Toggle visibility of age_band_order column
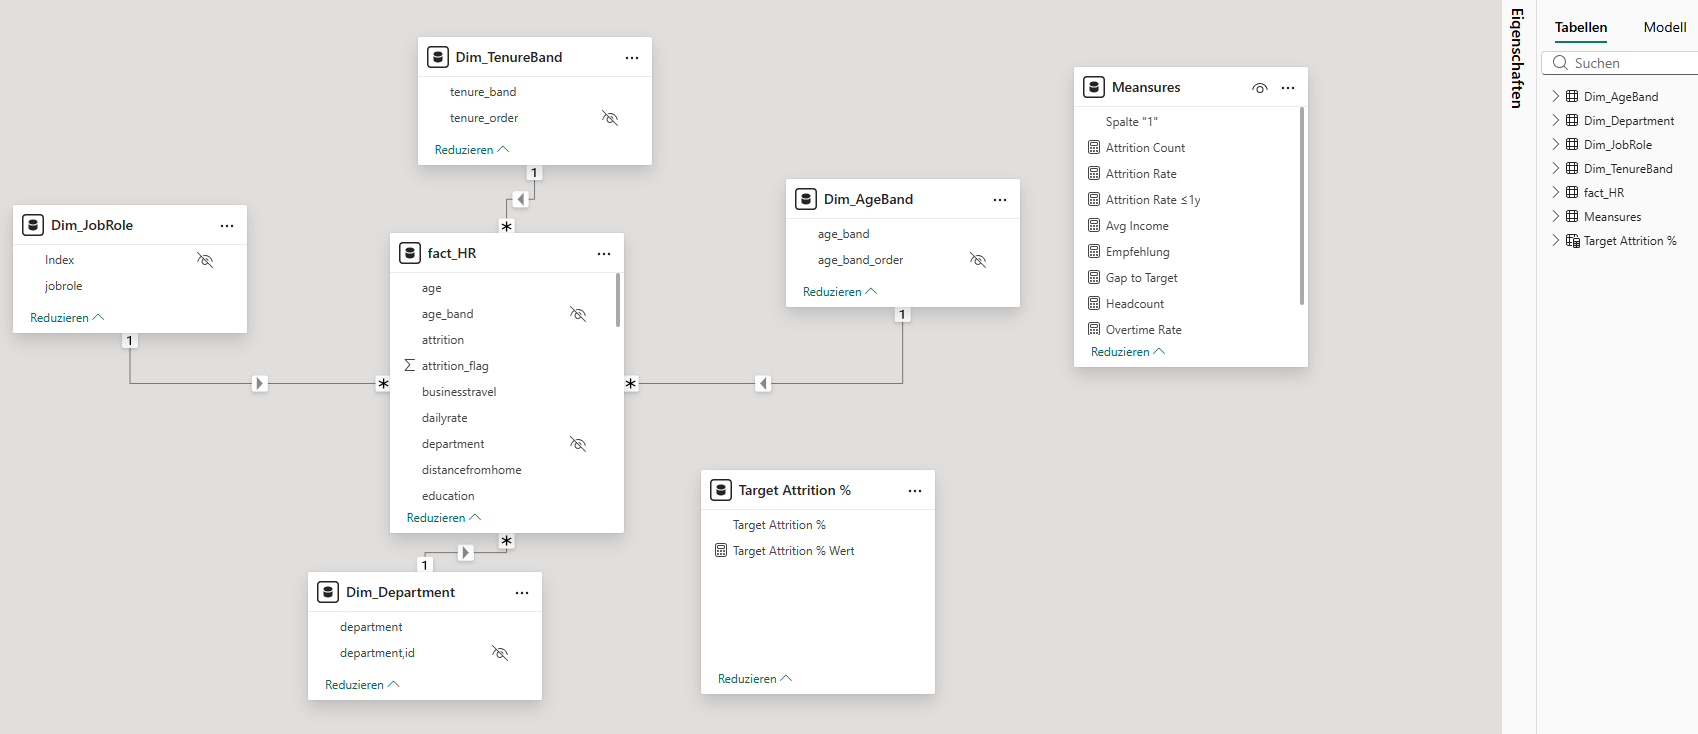The image size is (1698, 734). click(x=978, y=260)
